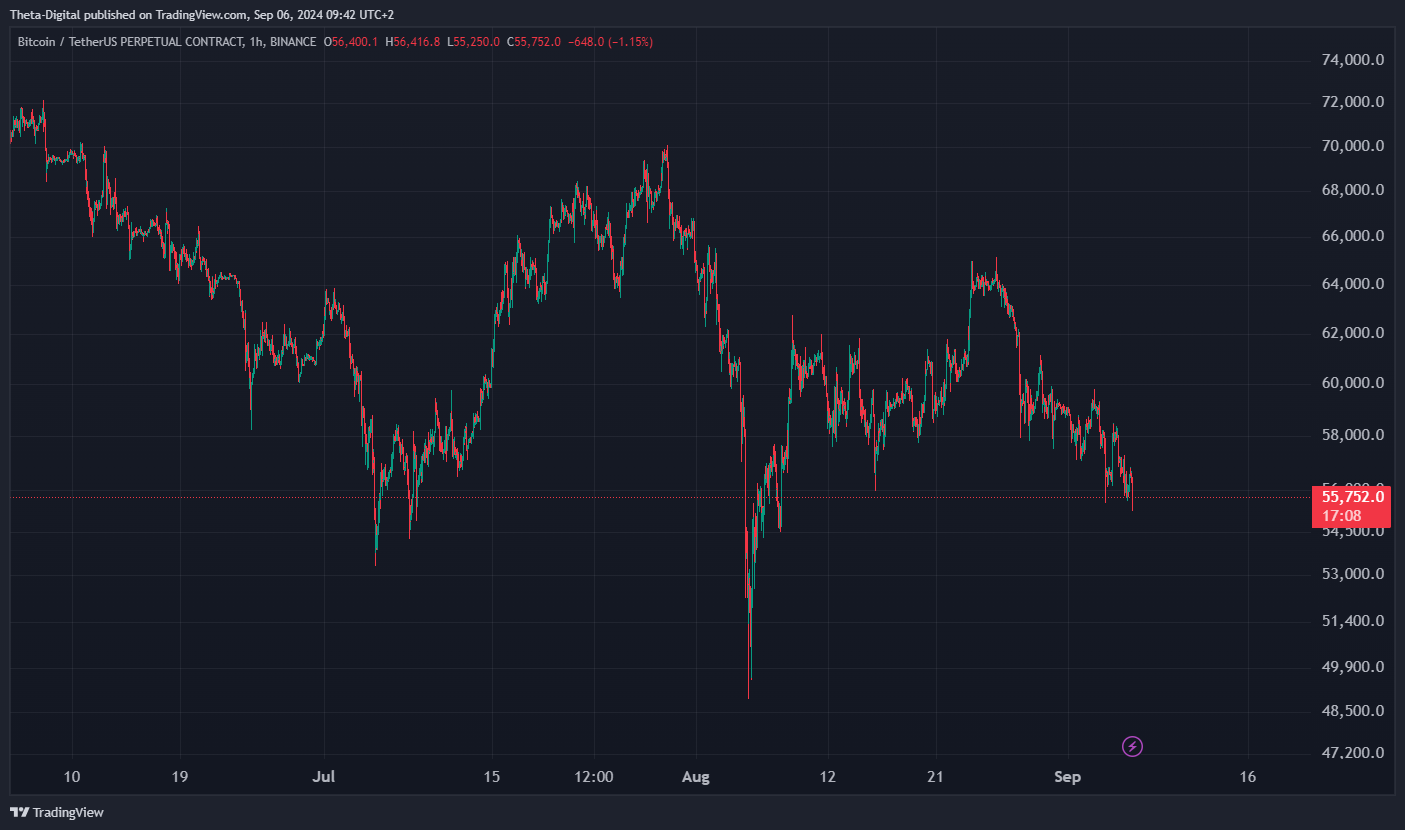Click the BINANCE exchange label in the legend
Viewport: 1405px width, 830px height.
pos(293,42)
